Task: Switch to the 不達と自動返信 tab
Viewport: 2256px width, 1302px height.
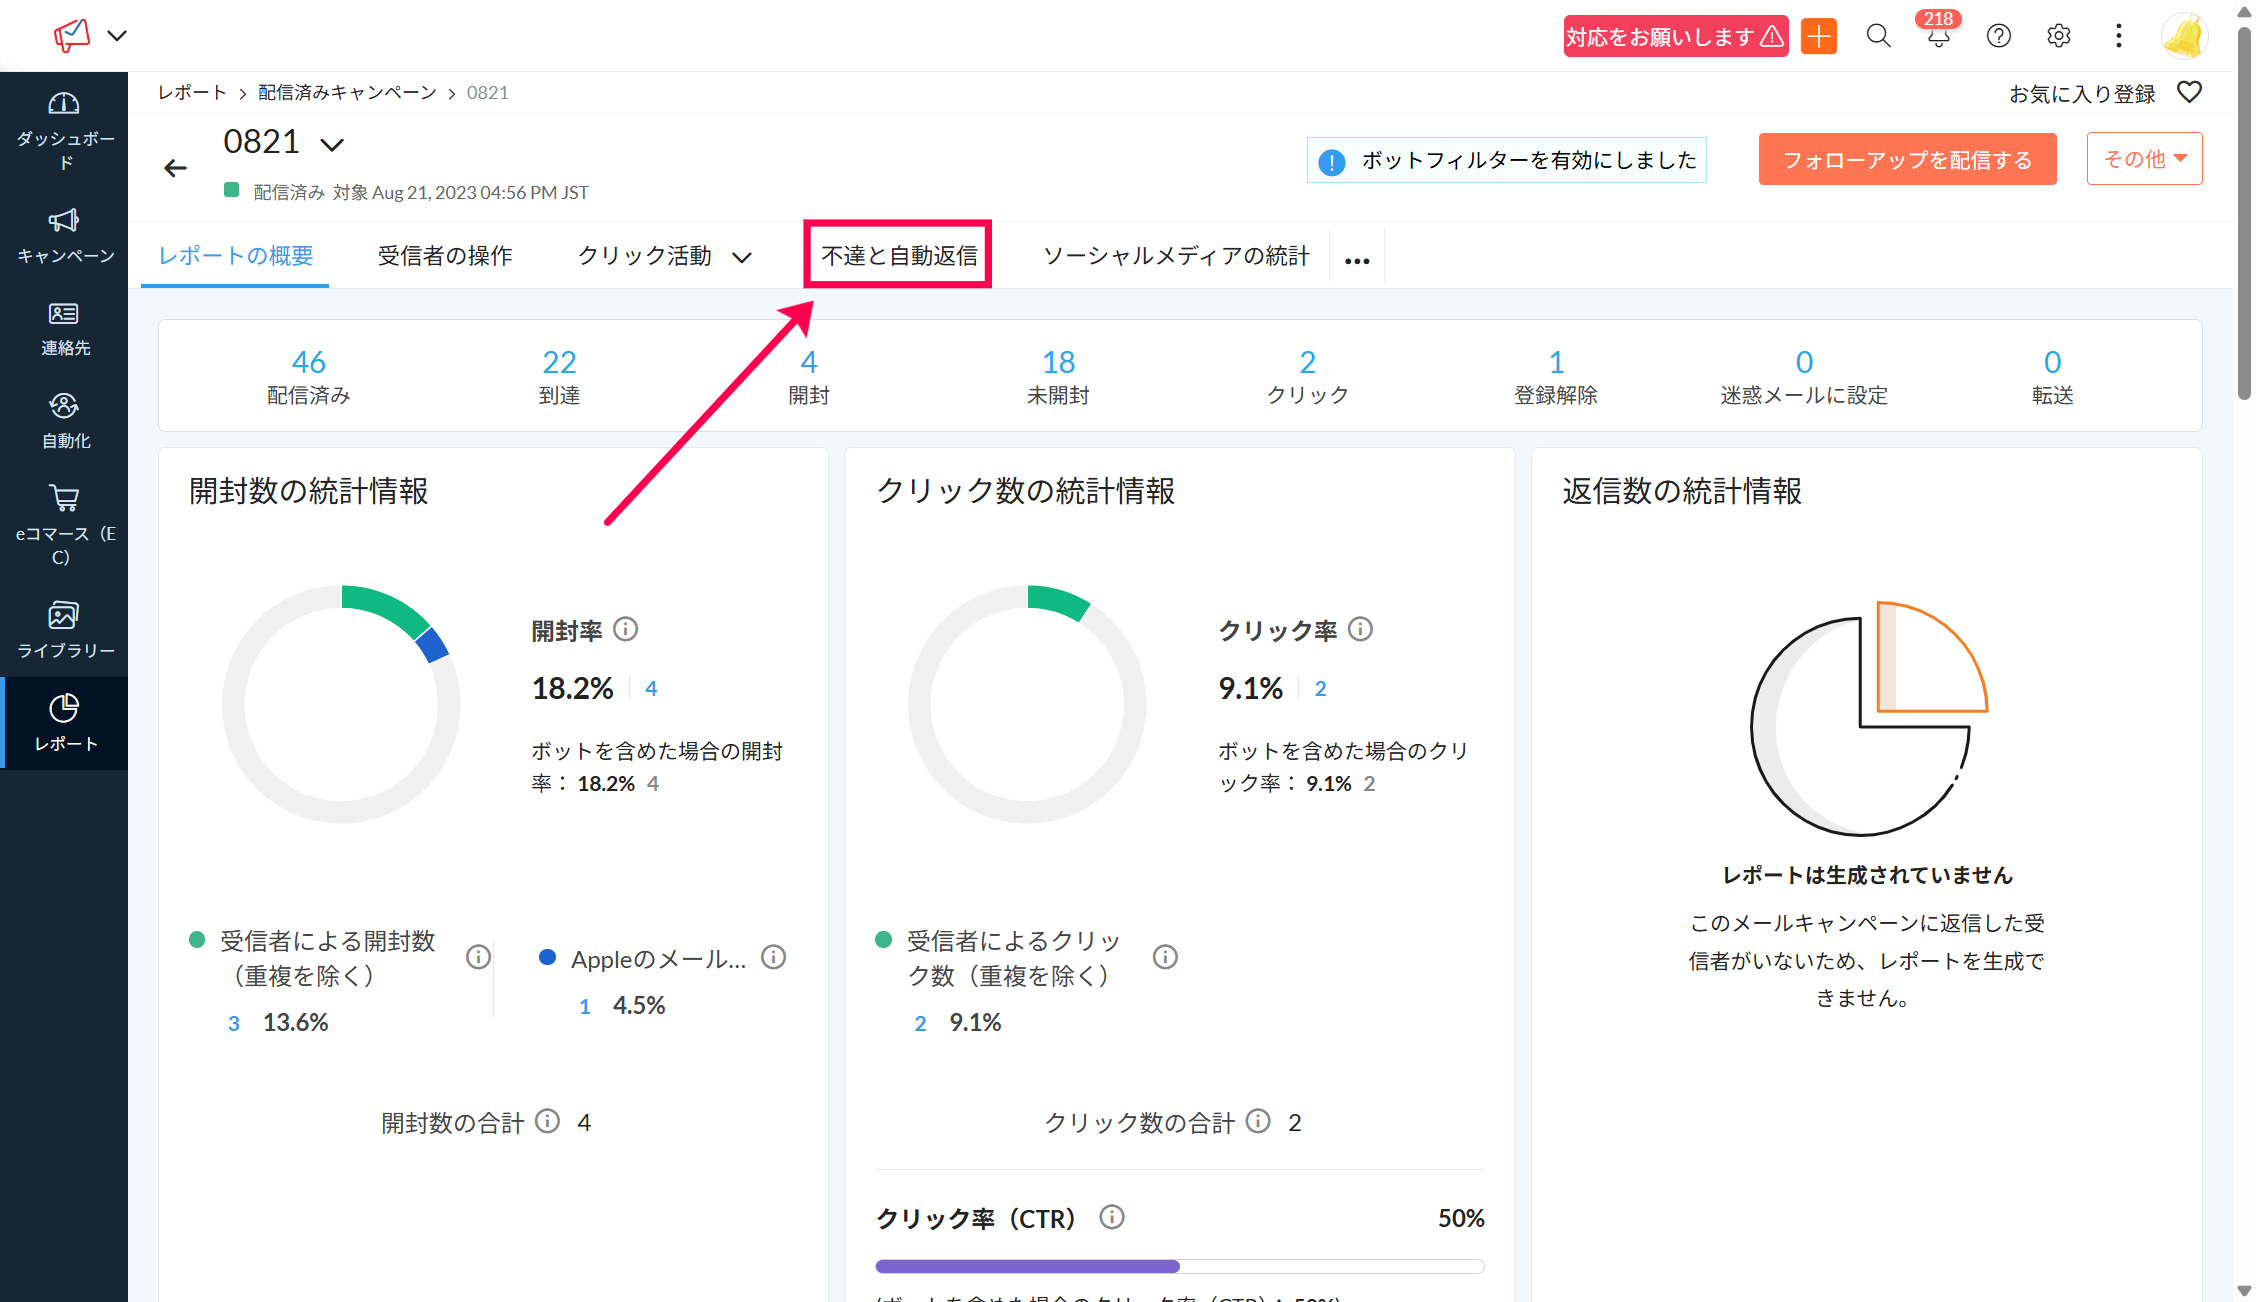Action: coord(898,256)
